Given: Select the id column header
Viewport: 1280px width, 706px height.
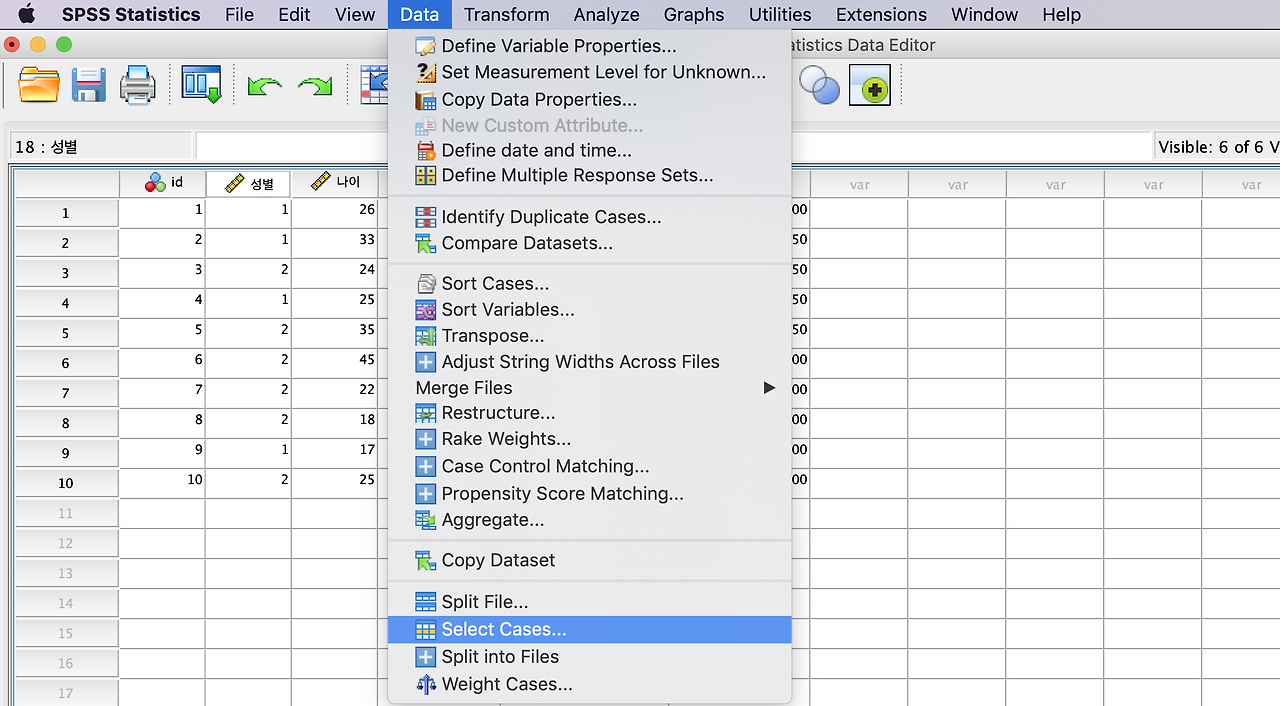Looking at the screenshot, I should 162,183.
